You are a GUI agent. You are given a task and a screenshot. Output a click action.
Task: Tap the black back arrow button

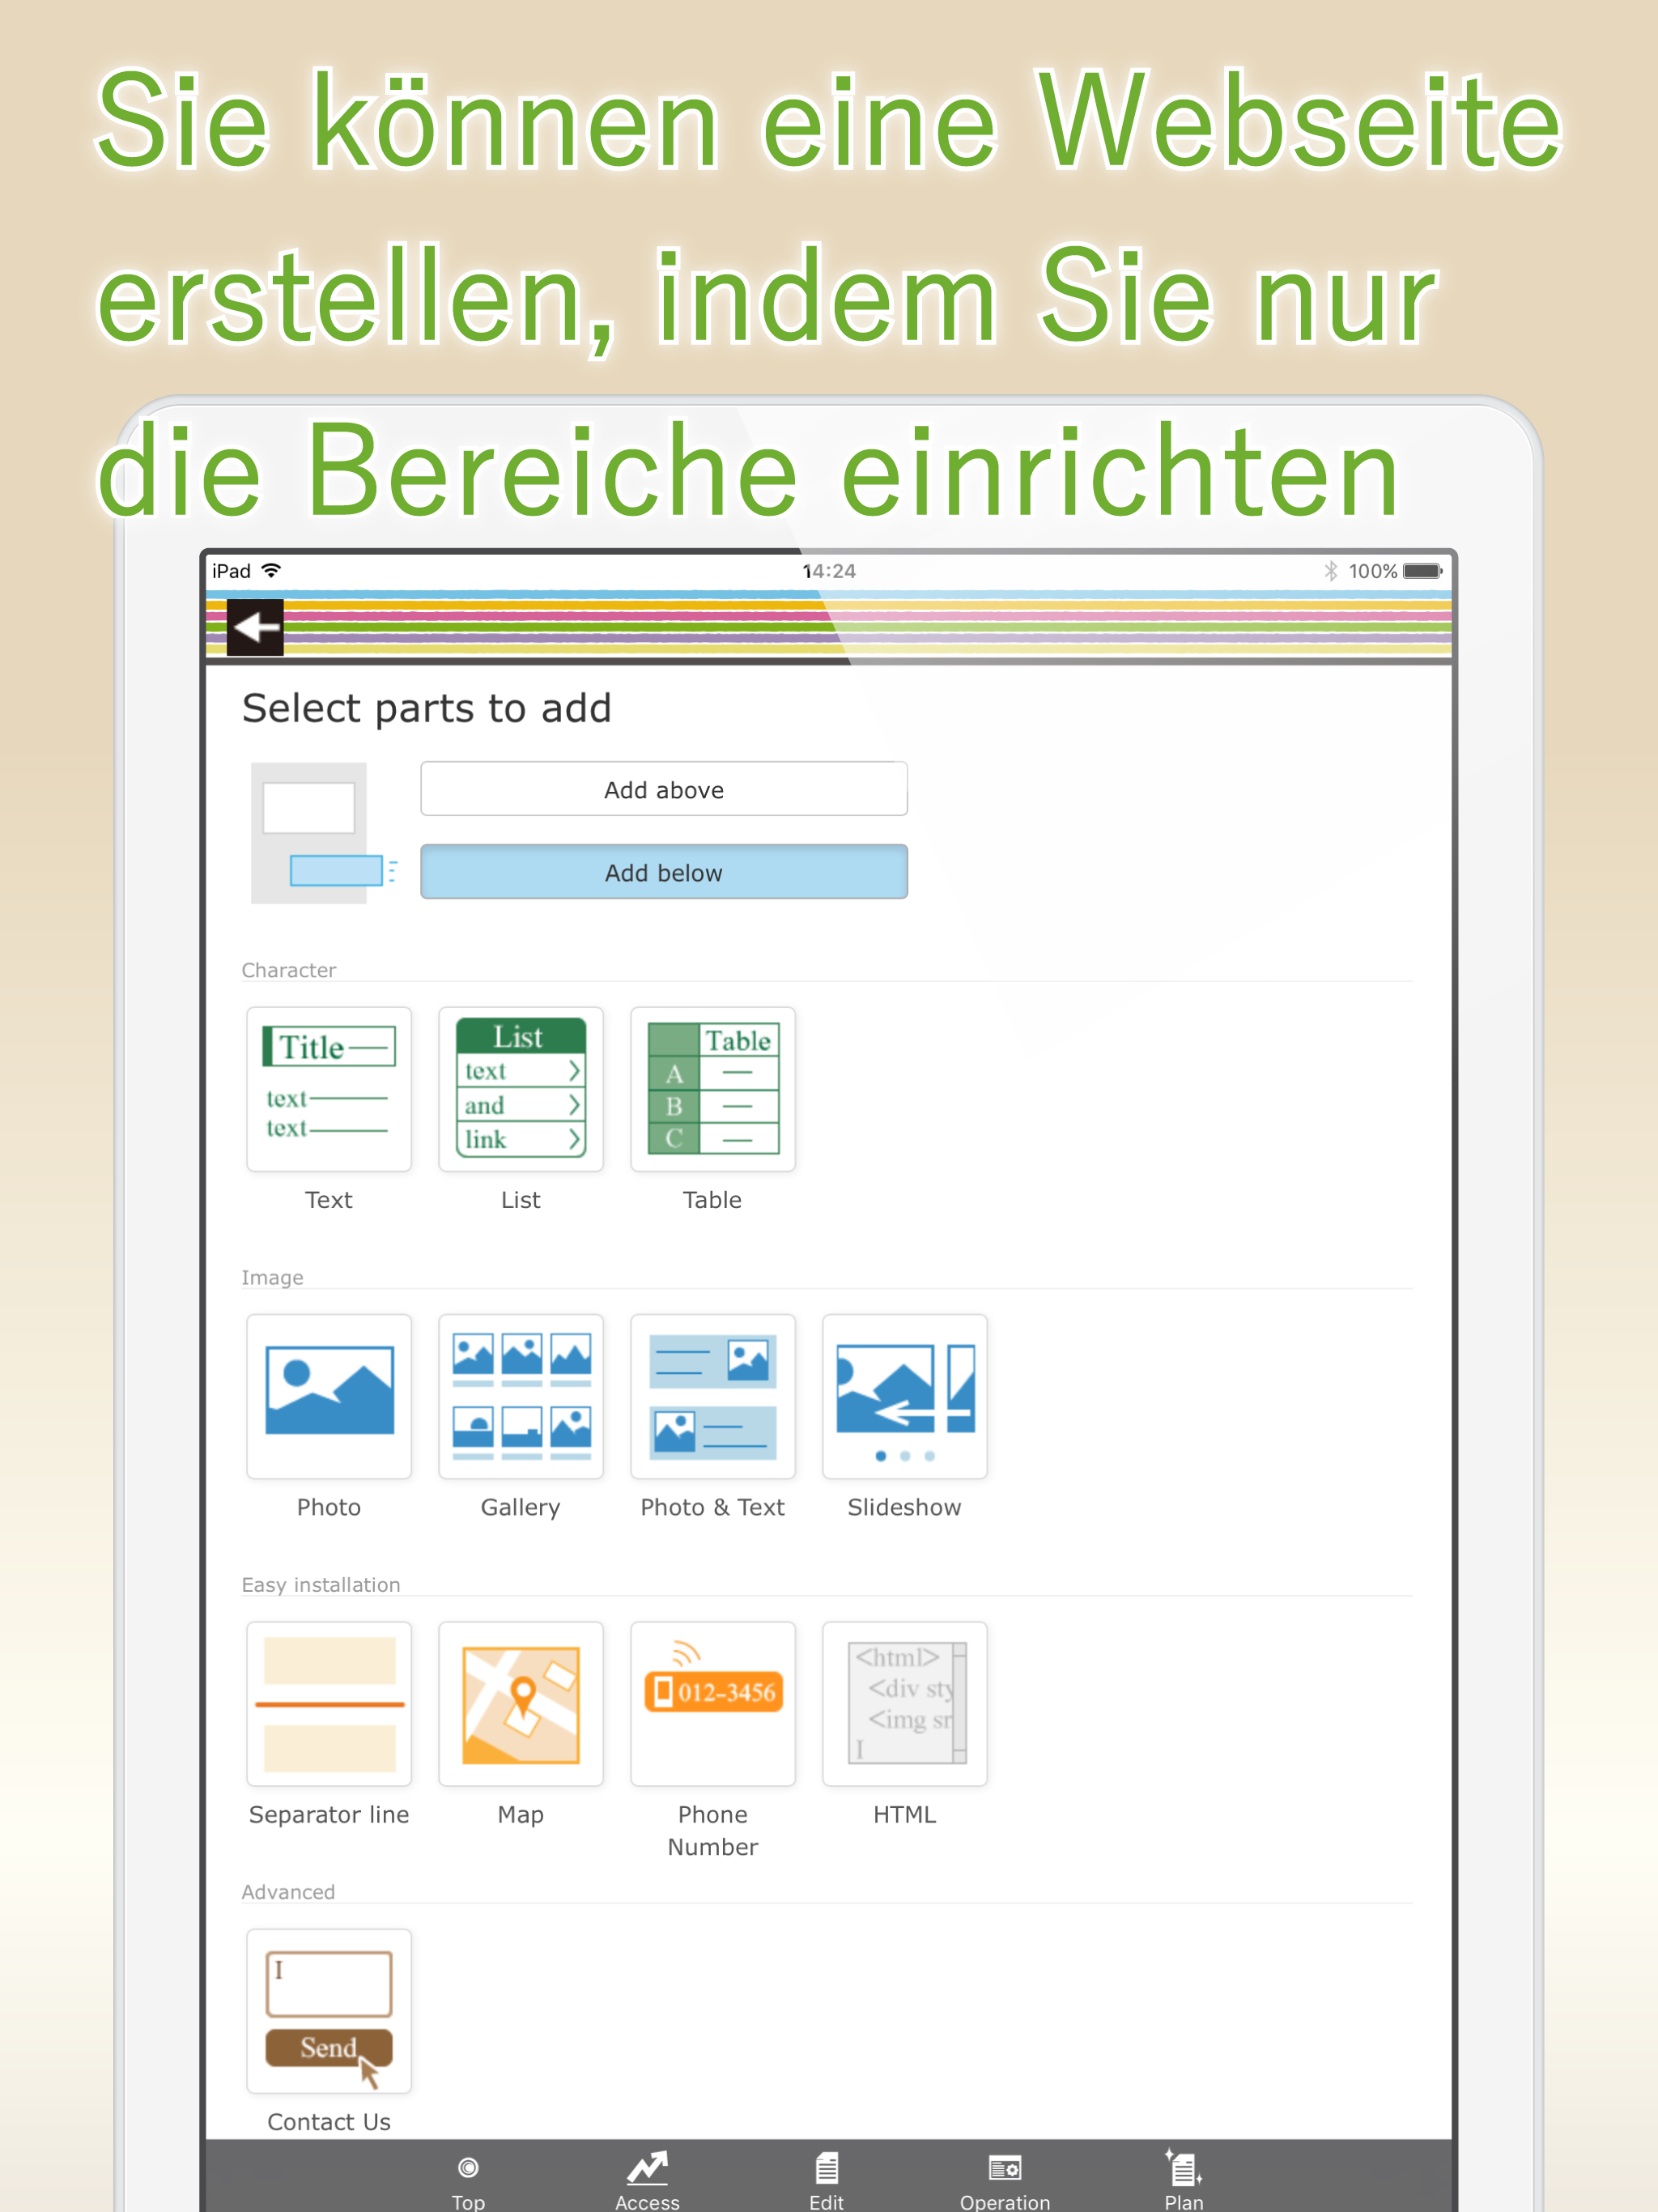[x=255, y=627]
